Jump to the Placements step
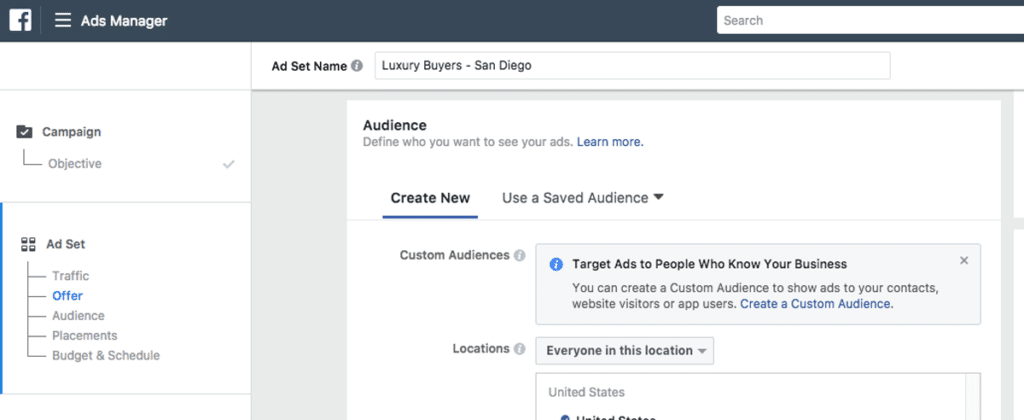1024x420 pixels. tap(85, 336)
